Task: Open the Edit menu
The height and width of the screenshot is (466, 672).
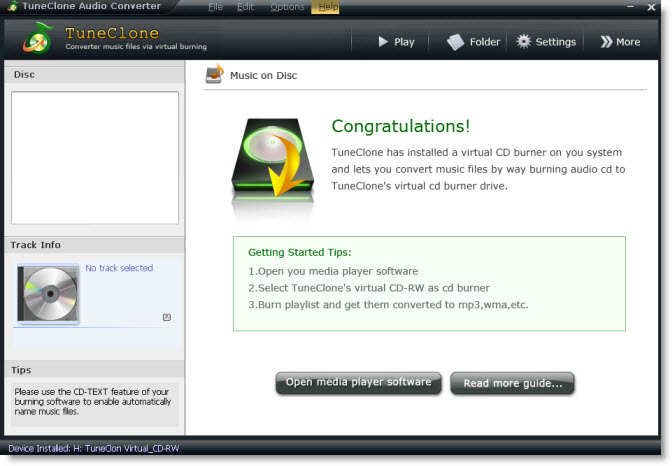Action: tap(245, 7)
